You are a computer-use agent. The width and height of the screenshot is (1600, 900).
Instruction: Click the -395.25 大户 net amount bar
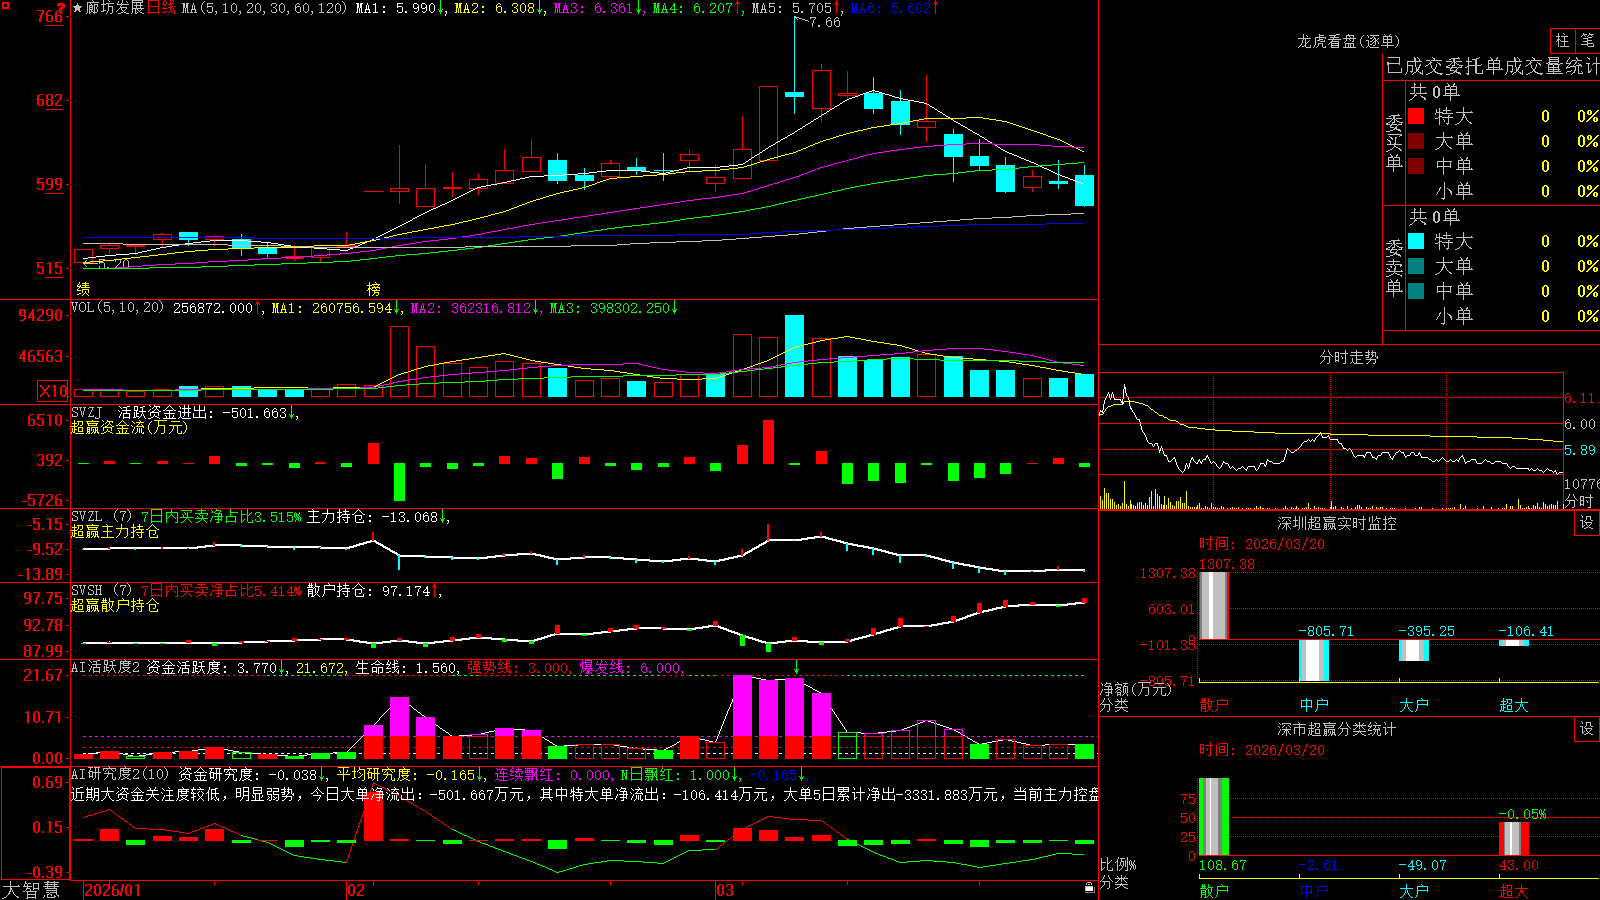click(1414, 650)
